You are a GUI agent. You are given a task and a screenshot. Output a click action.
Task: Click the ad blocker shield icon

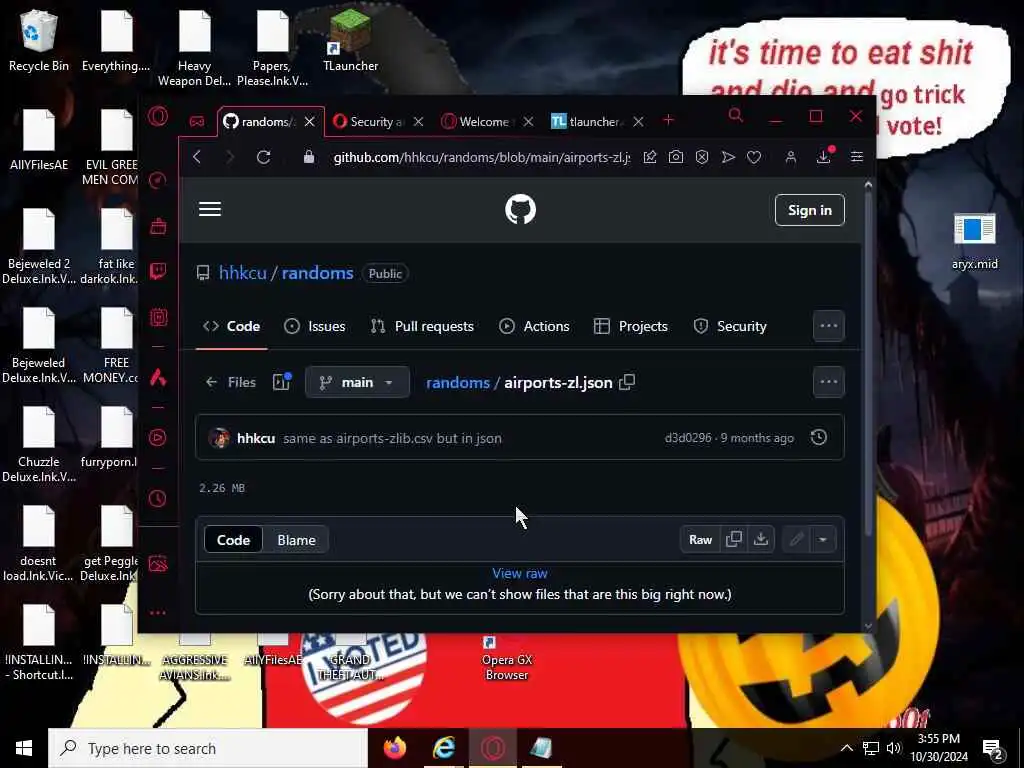pos(702,157)
